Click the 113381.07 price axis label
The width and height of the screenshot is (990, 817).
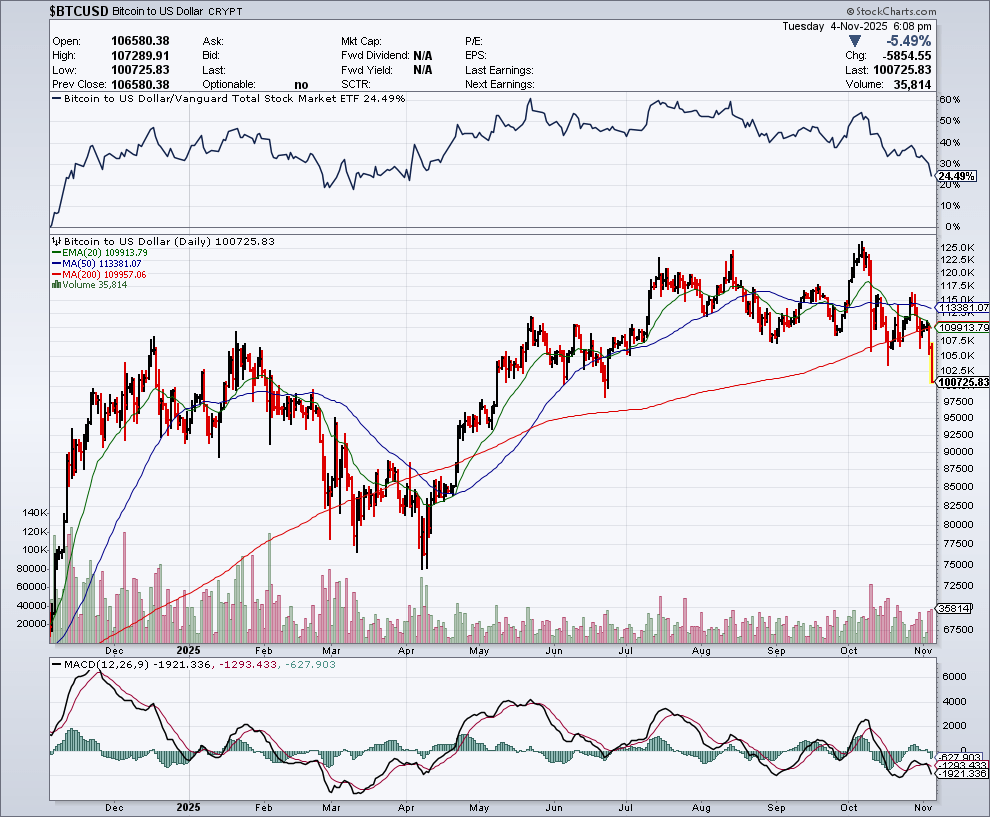click(x=961, y=308)
